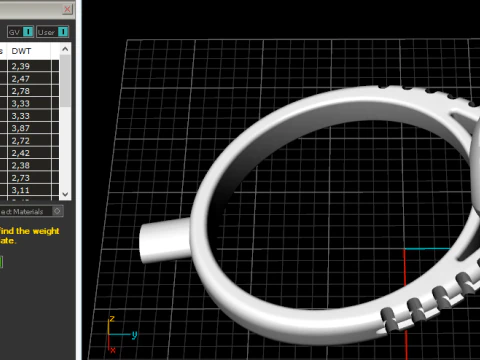Toggle the GV switch
Viewport: 480px width, 360px height.
(x=20, y=32)
